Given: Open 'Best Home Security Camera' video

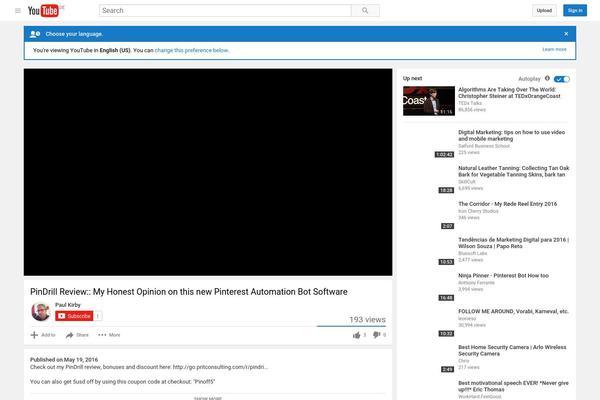Looking at the screenshot, I should [x=512, y=350].
